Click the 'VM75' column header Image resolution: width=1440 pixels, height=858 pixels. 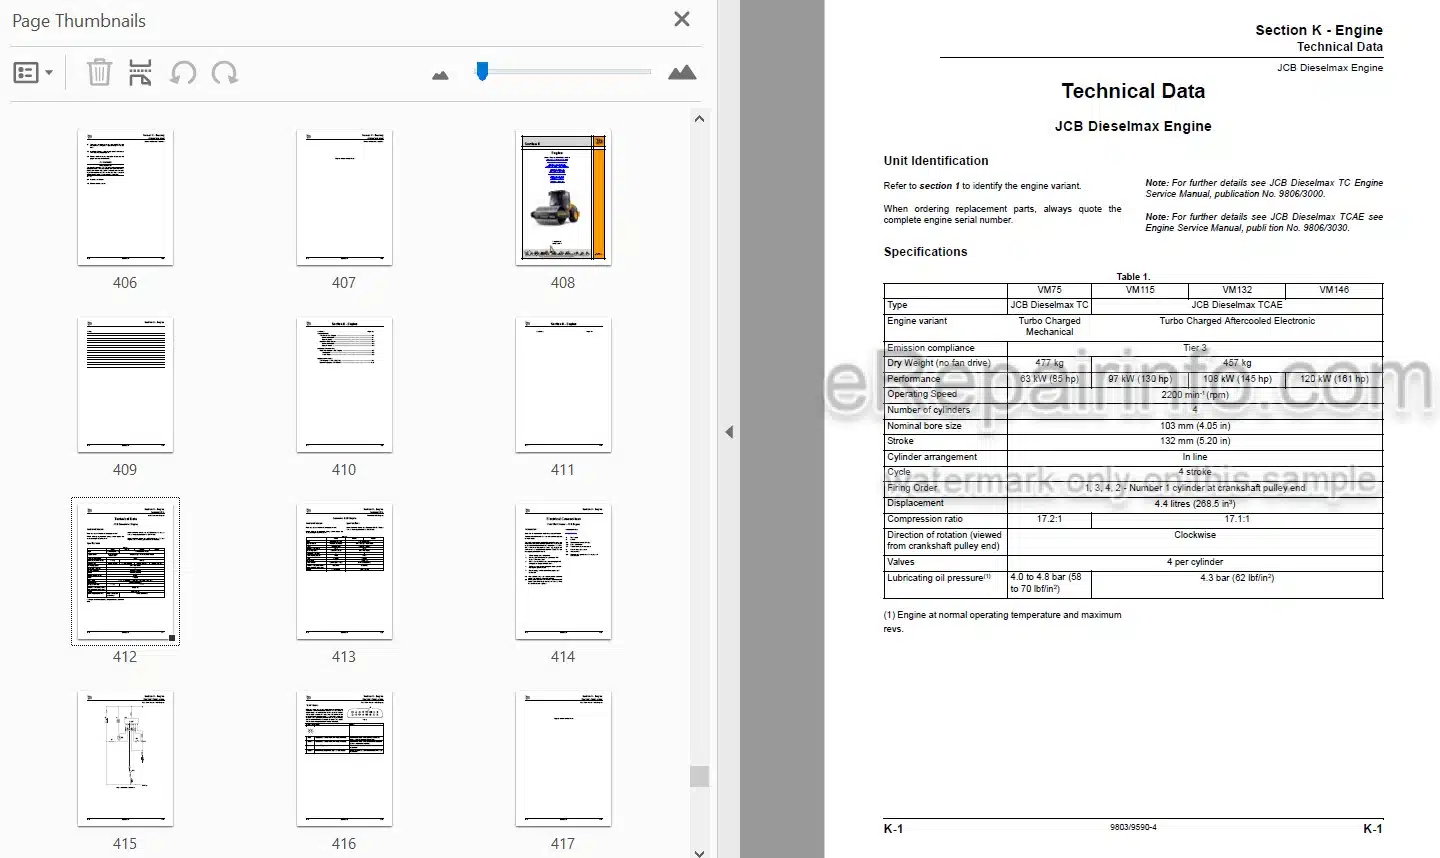1049,290
